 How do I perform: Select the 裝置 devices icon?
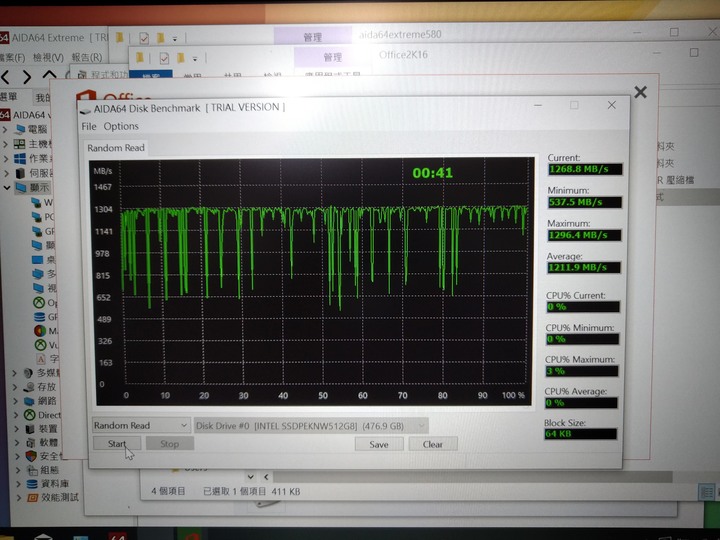pos(30,429)
